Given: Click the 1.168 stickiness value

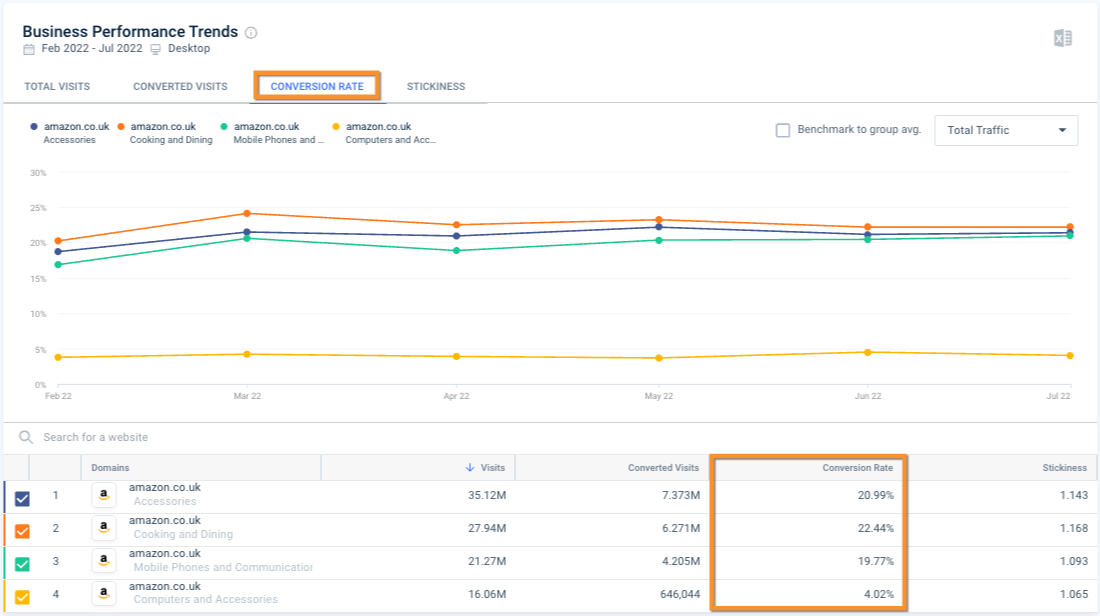Looking at the screenshot, I should point(1074,528).
